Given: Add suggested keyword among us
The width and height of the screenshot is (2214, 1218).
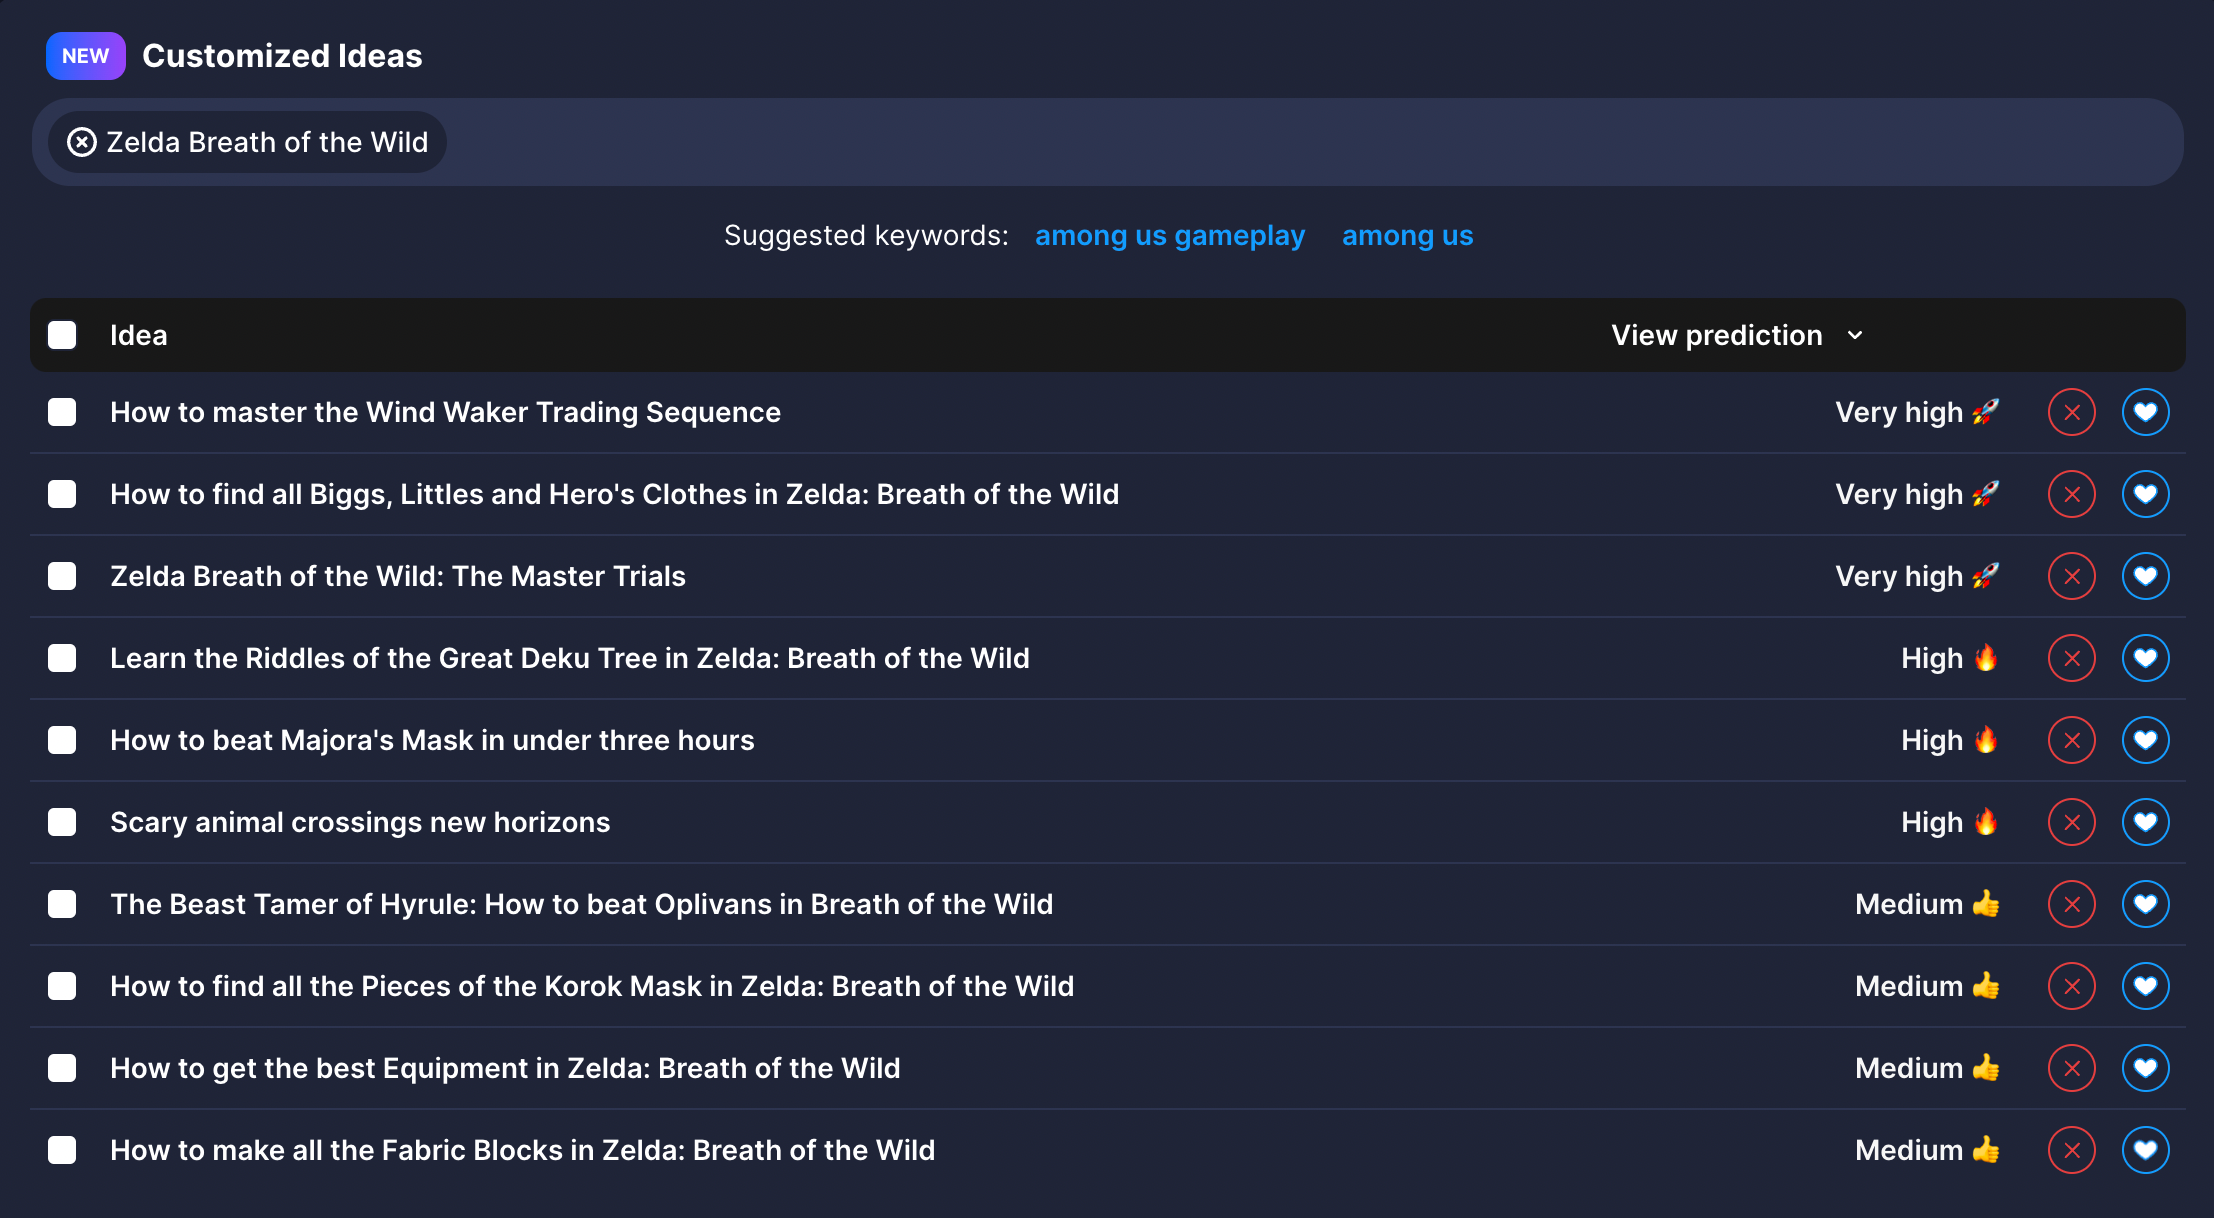Looking at the screenshot, I should tap(1407, 236).
